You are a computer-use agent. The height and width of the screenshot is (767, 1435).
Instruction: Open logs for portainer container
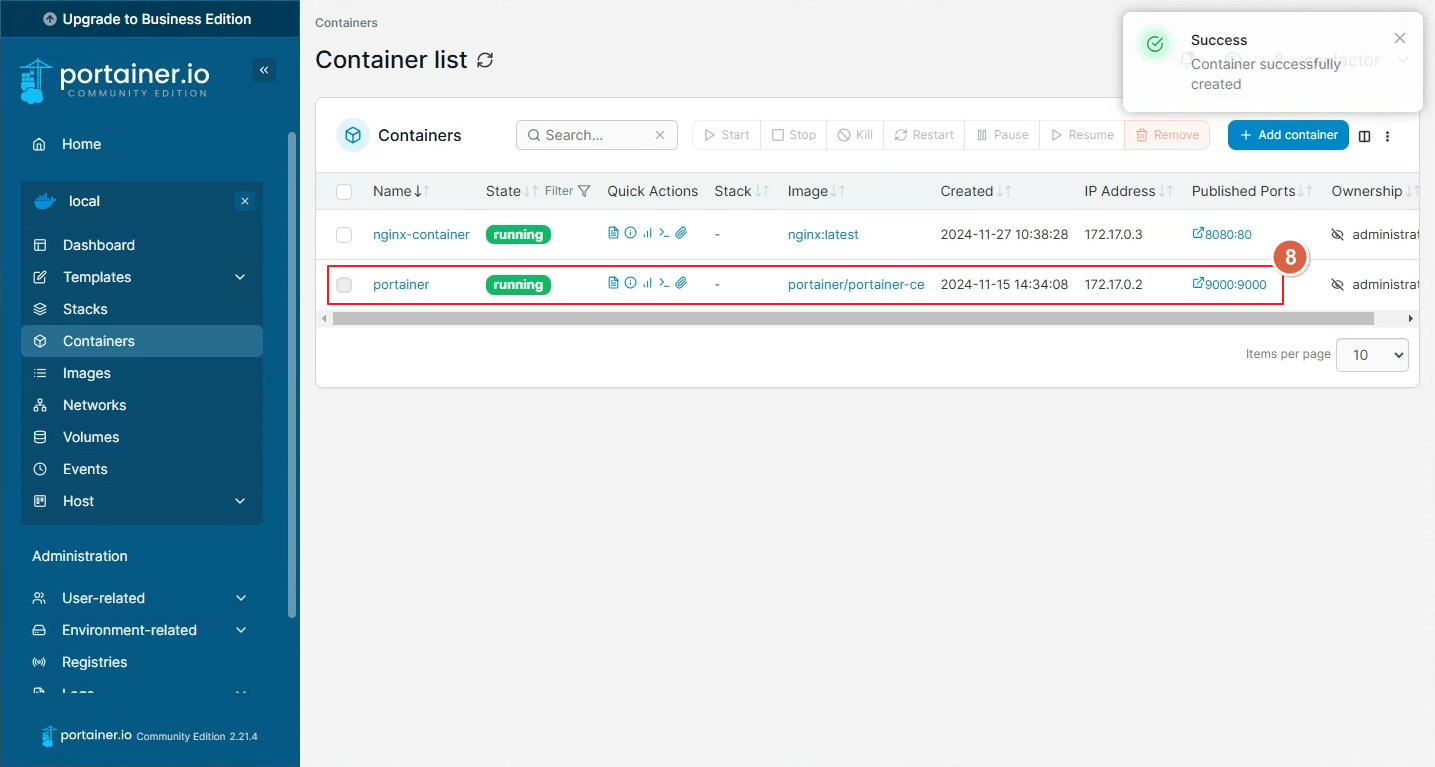(614, 283)
